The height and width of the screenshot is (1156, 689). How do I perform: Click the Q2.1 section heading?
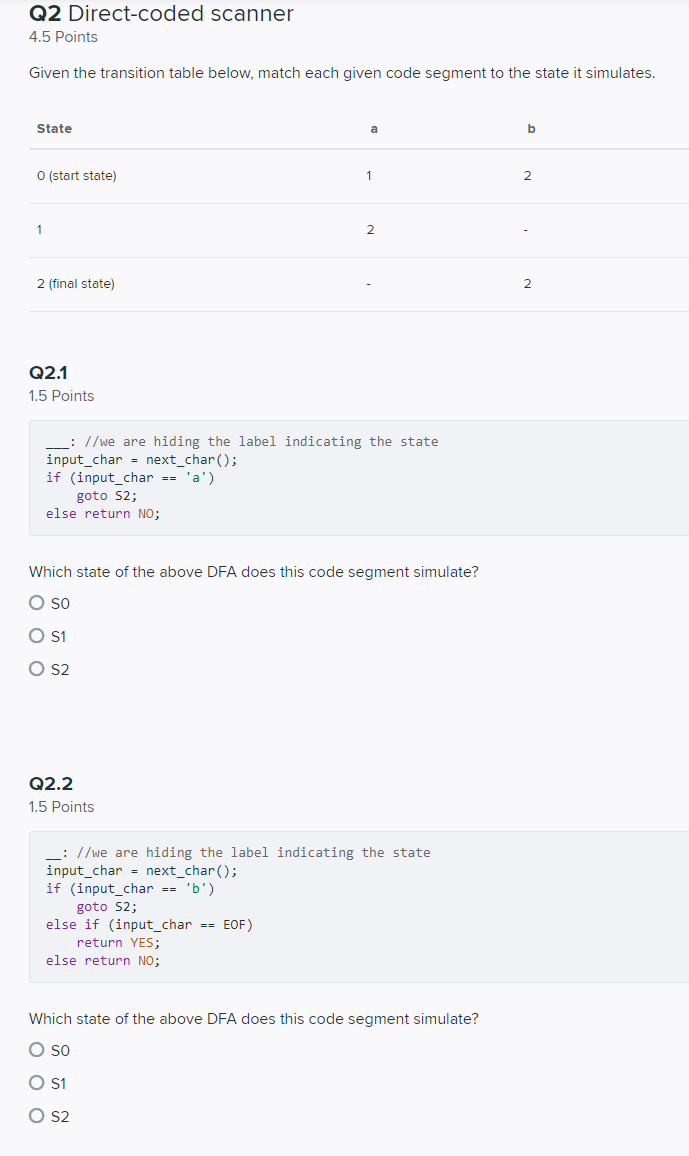[47, 372]
